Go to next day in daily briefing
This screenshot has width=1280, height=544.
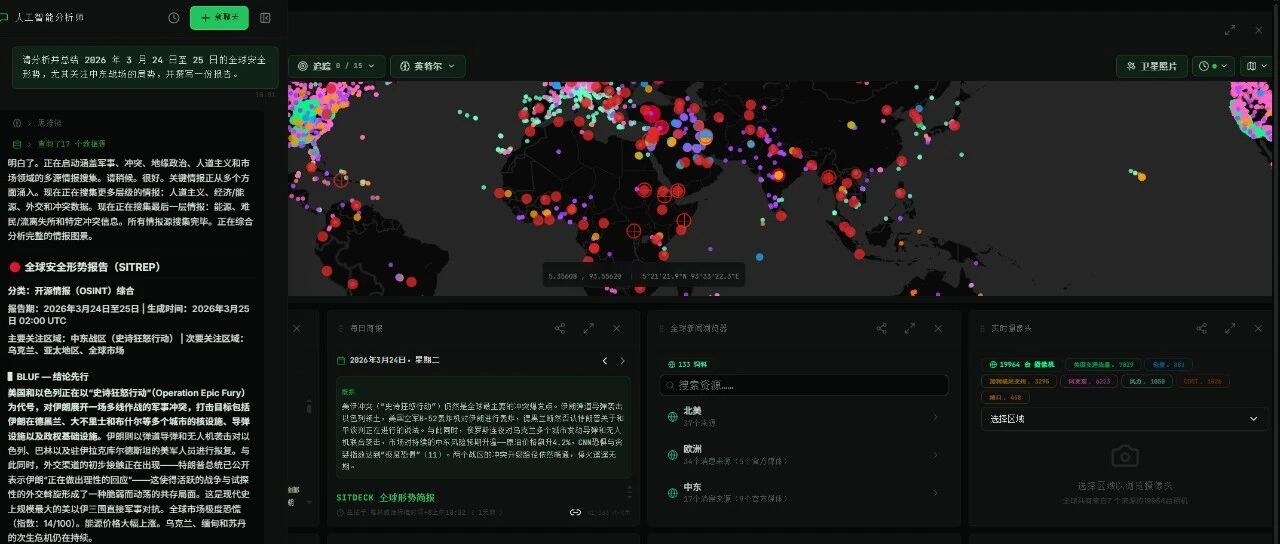[622, 360]
